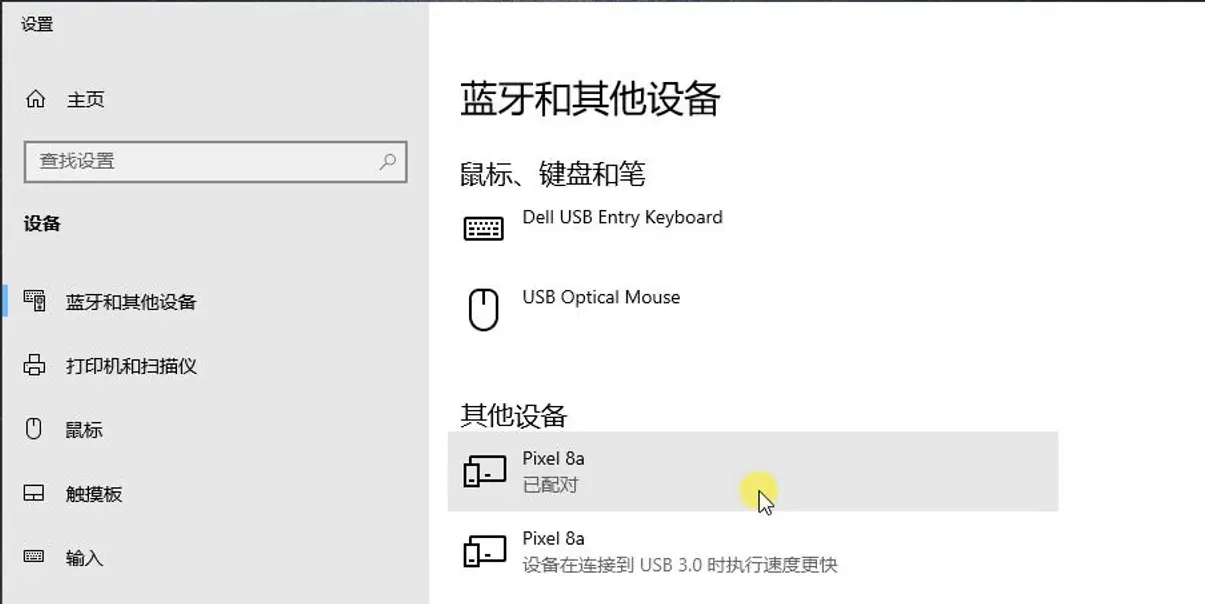The width and height of the screenshot is (1205, 604).
Task: Click the home icon beside 主页
Action: point(35,99)
